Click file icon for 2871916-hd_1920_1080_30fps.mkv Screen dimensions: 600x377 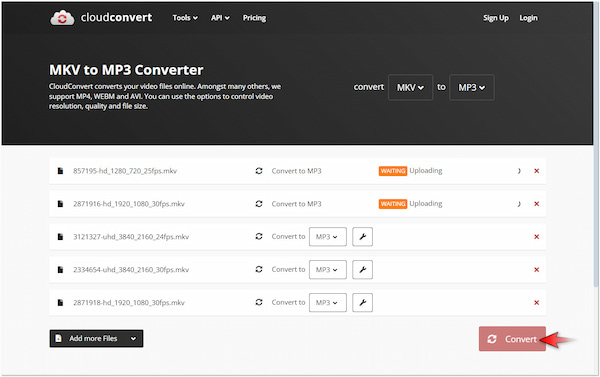(60, 204)
